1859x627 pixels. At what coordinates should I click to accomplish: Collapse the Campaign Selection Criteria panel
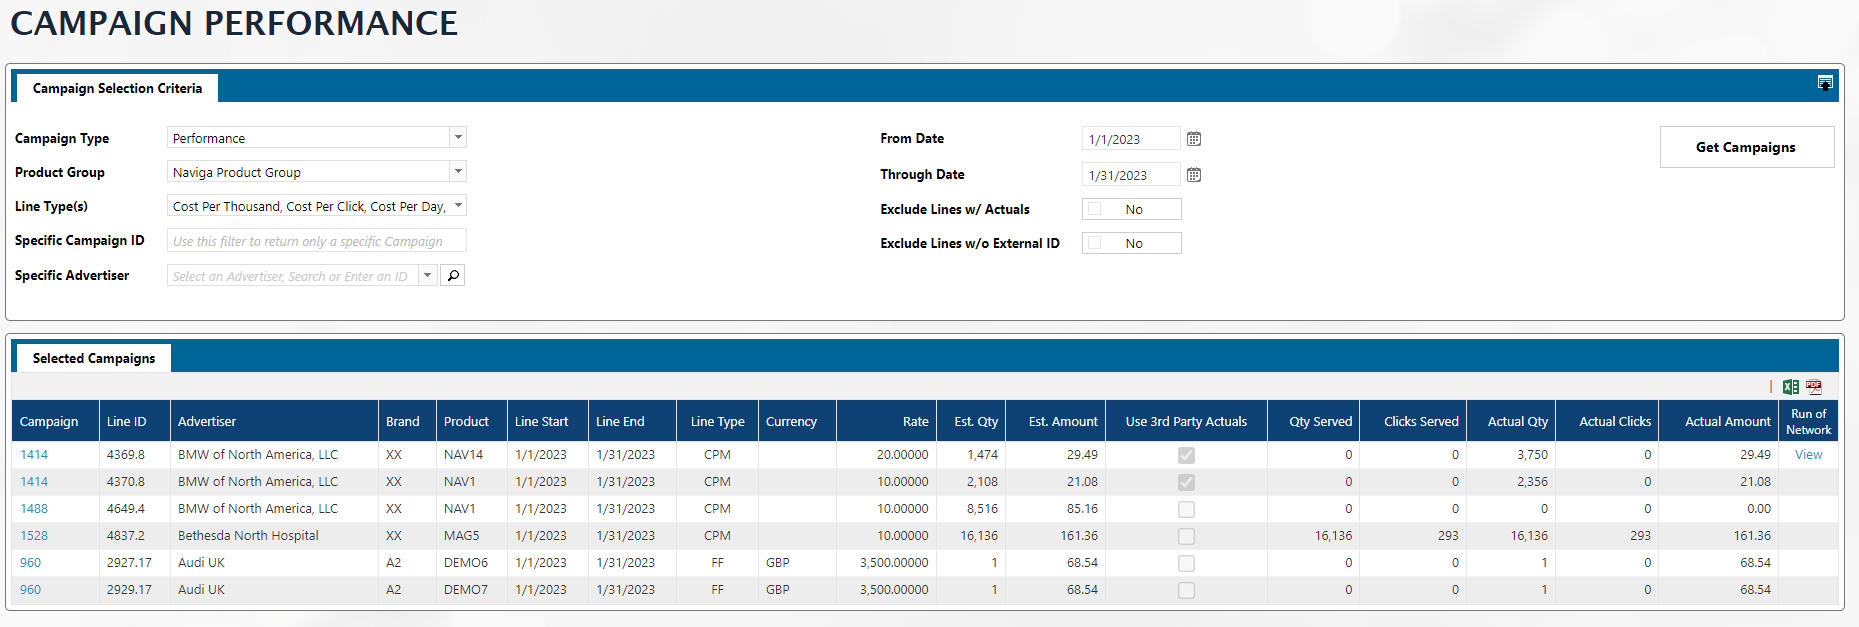[1825, 83]
